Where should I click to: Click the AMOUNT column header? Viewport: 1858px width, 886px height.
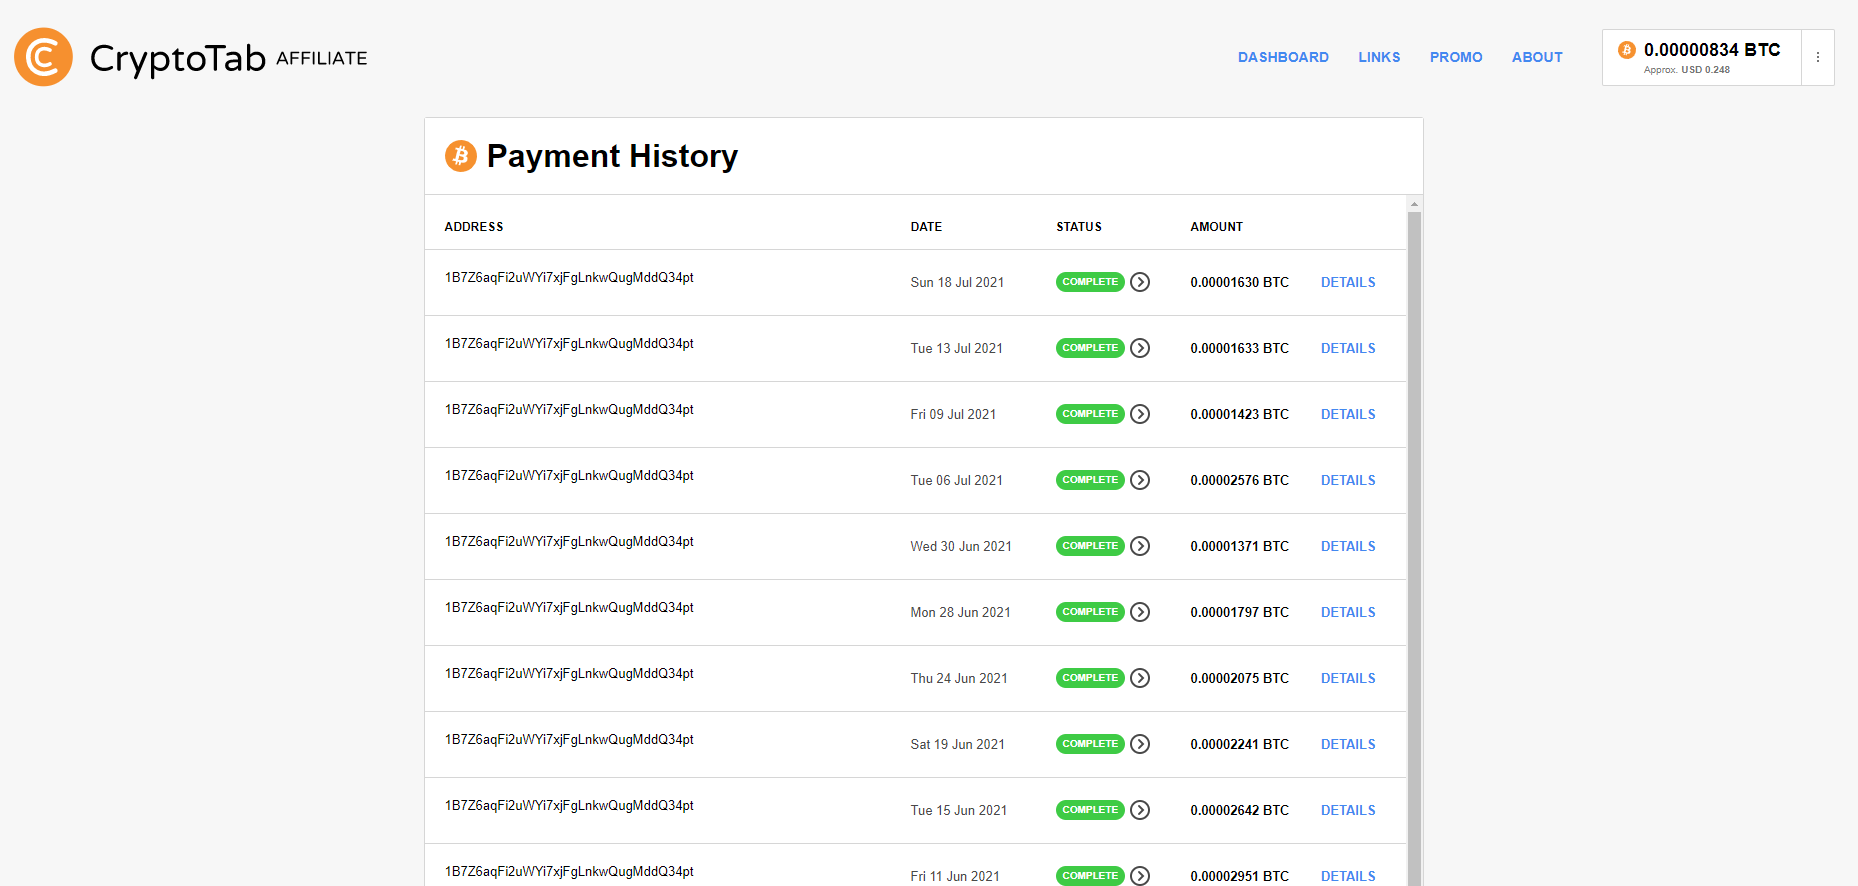click(x=1216, y=227)
